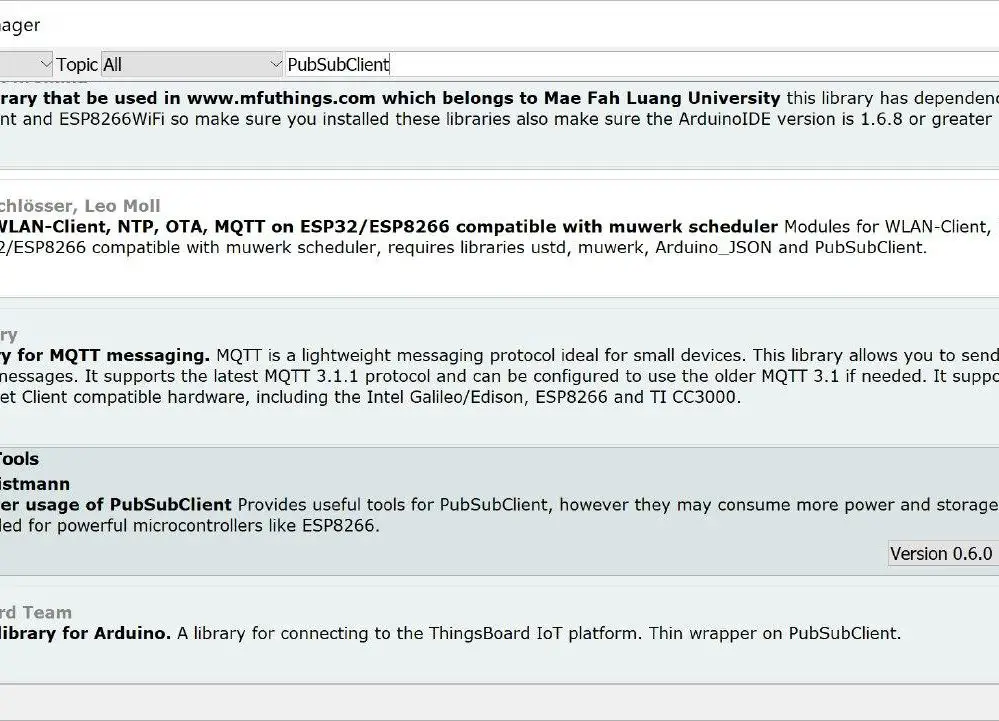Click the PubSubClient search field

[642, 64]
